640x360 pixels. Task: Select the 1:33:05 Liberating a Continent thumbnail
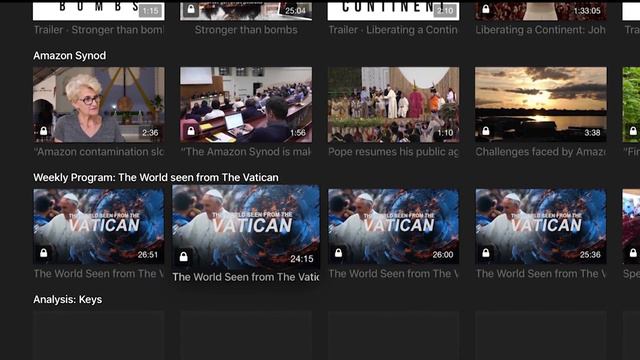click(541, 10)
